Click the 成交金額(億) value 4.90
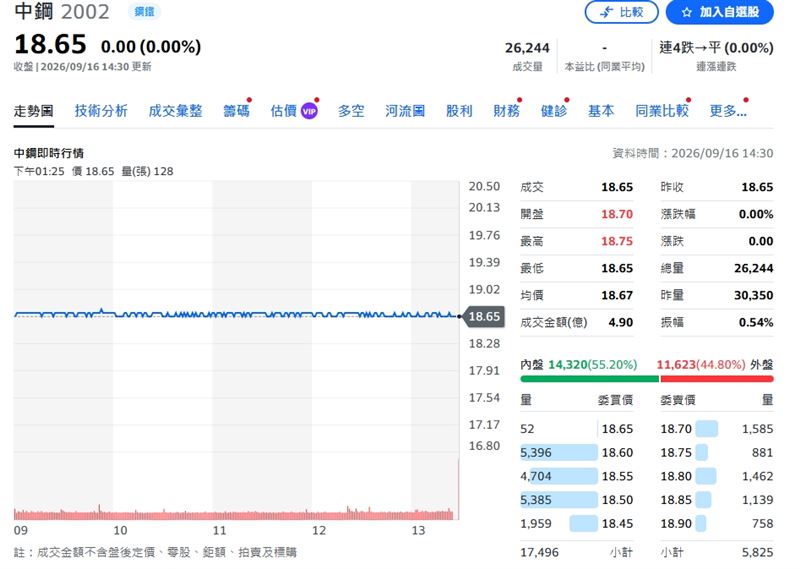The image size is (800, 569). 620,323
